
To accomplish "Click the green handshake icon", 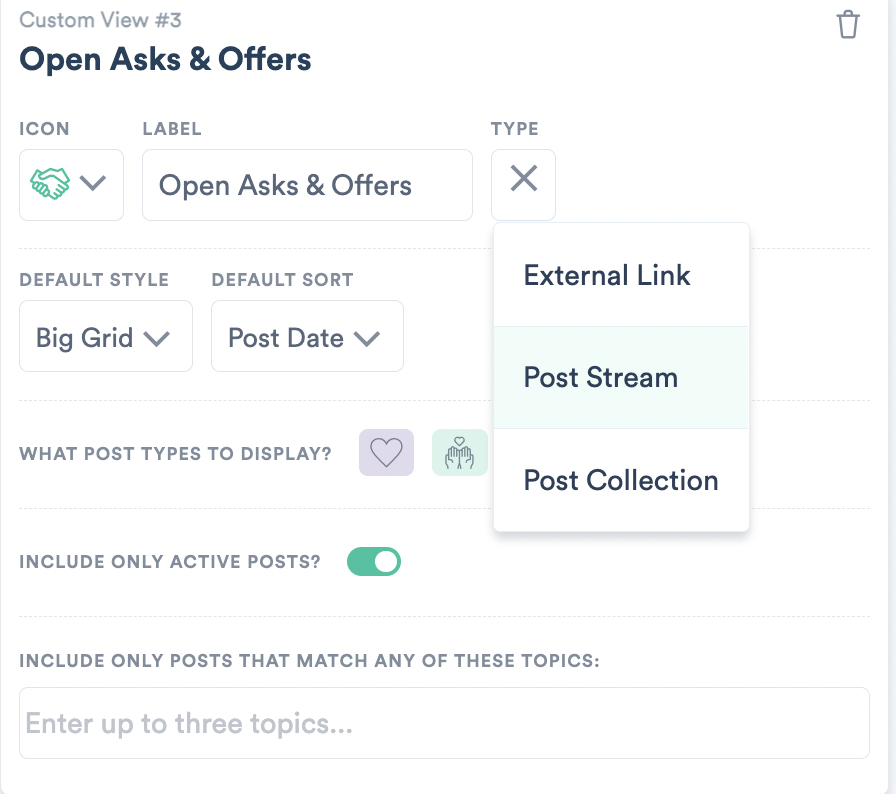I will tap(50, 183).
